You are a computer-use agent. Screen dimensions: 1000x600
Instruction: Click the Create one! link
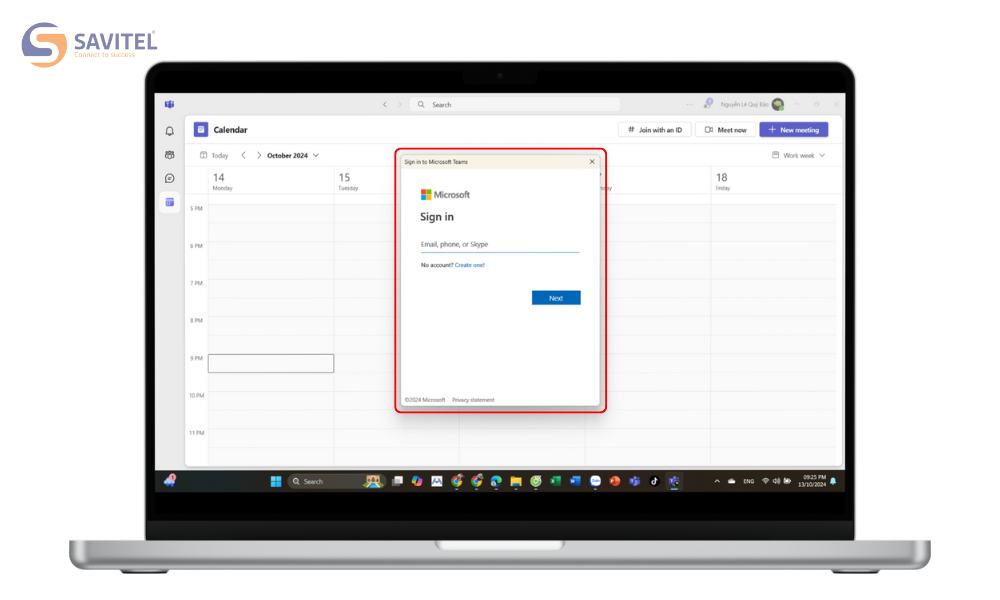(x=469, y=265)
